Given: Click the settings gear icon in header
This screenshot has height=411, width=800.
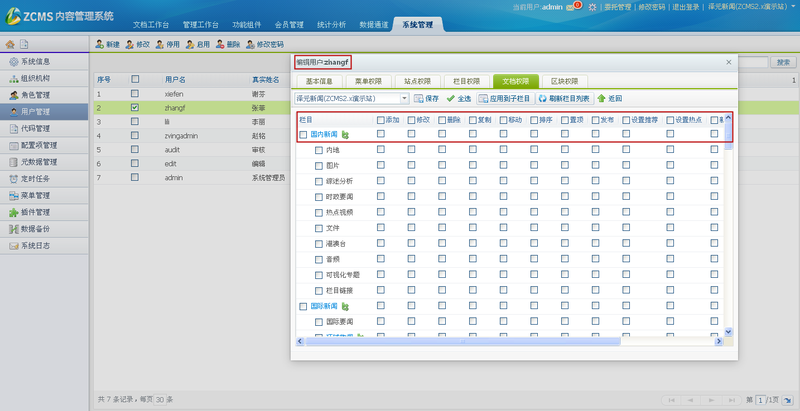Looking at the screenshot, I should coord(593,7).
